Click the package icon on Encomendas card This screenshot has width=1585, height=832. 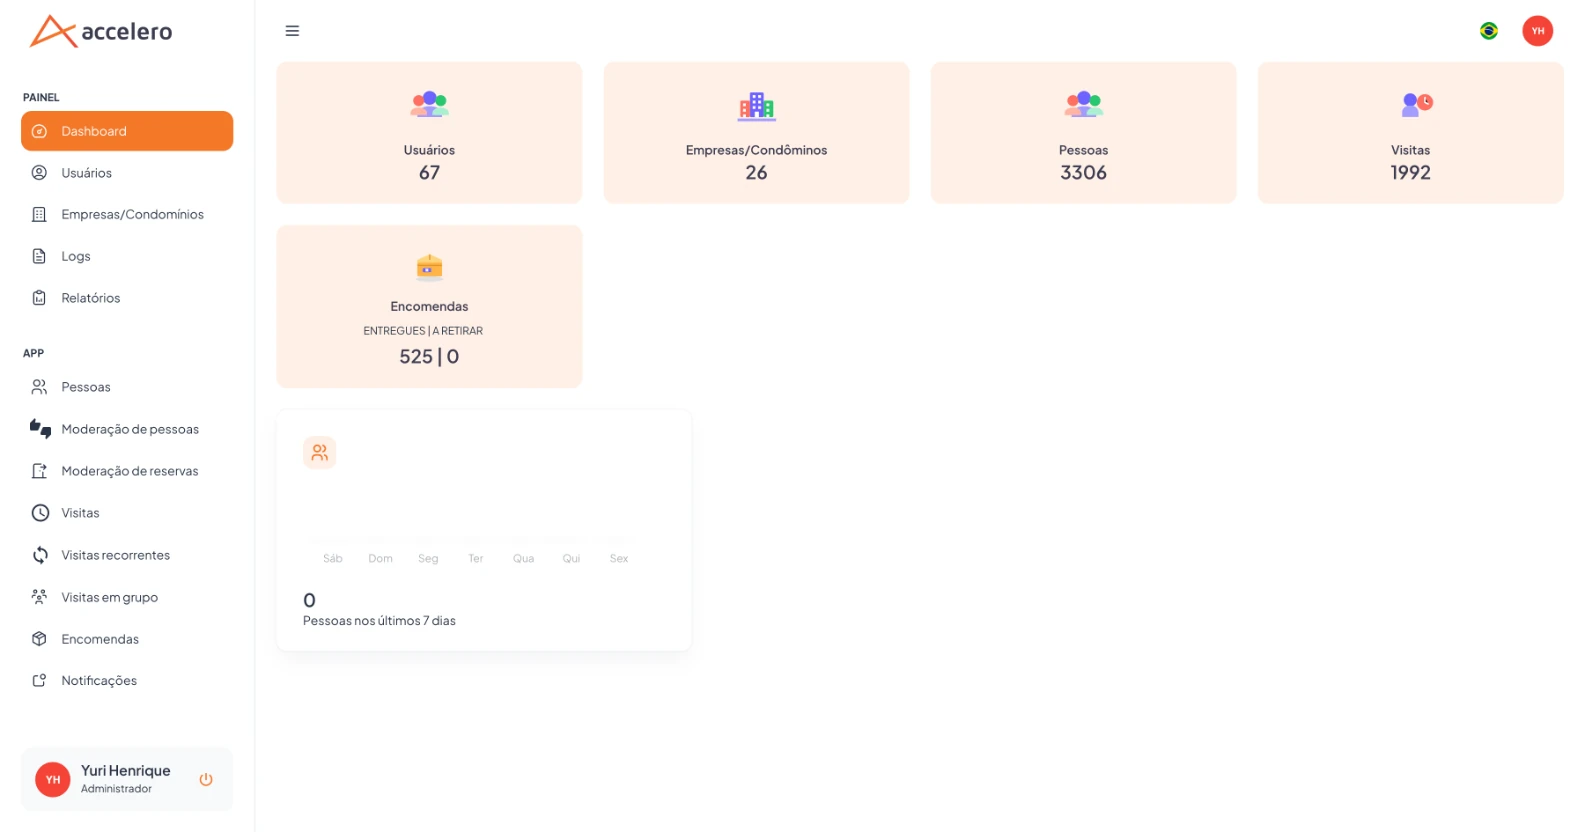pyautogui.click(x=429, y=268)
